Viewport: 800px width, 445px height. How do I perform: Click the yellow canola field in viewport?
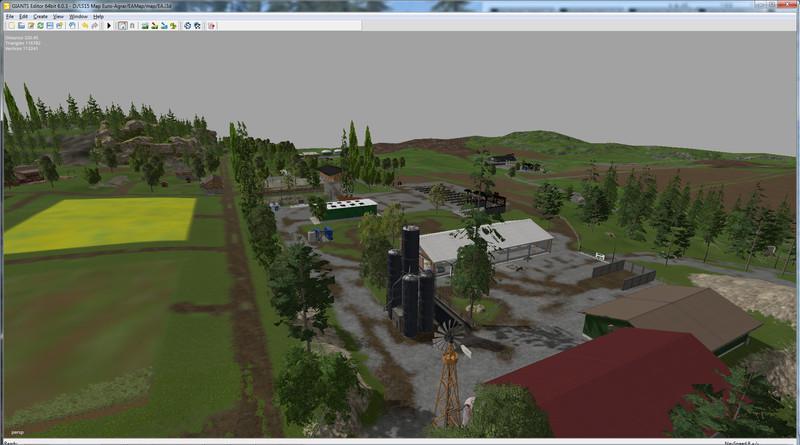click(102, 224)
